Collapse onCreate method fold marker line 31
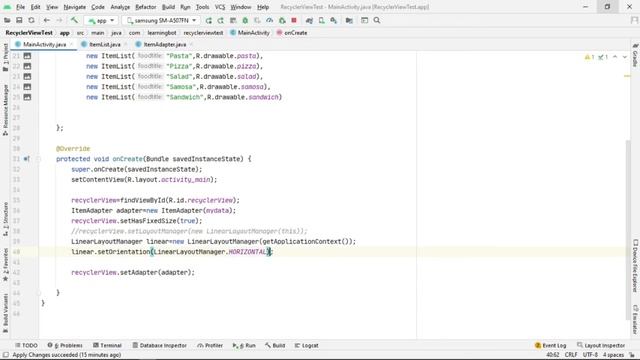 click(x=39, y=159)
